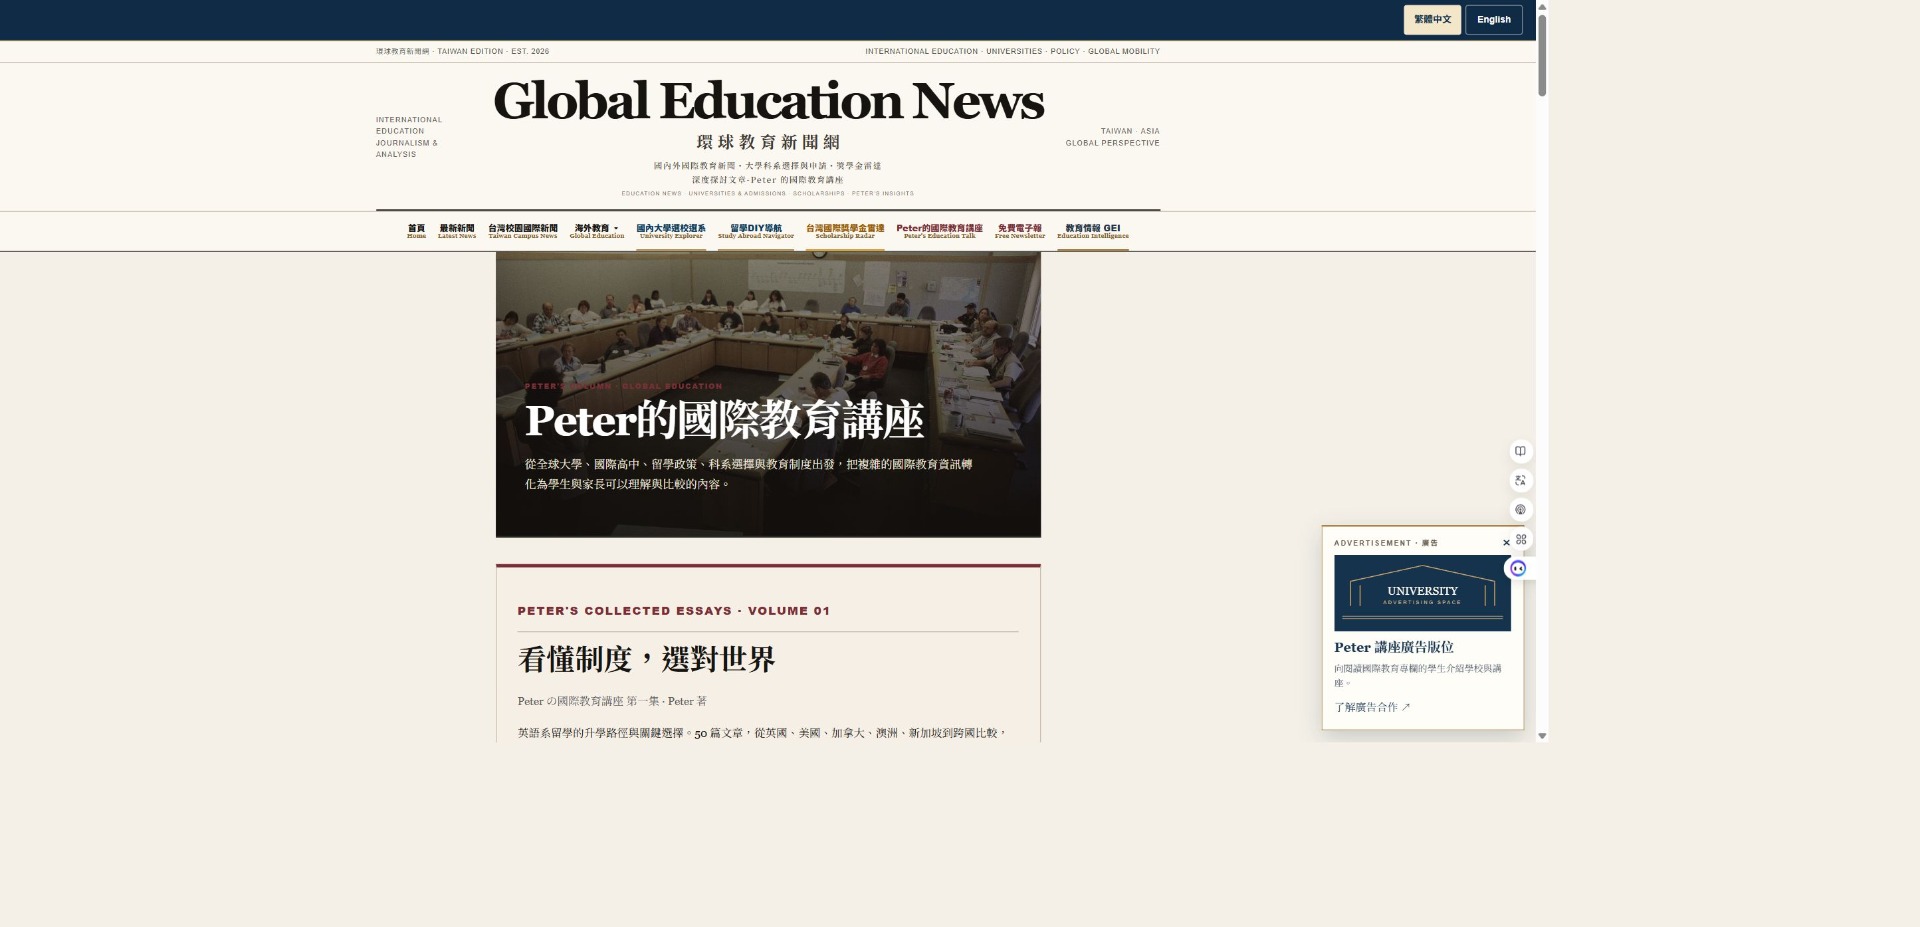
Task: Open Peter的國際教育講座 menu item
Action: click(940, 231)
